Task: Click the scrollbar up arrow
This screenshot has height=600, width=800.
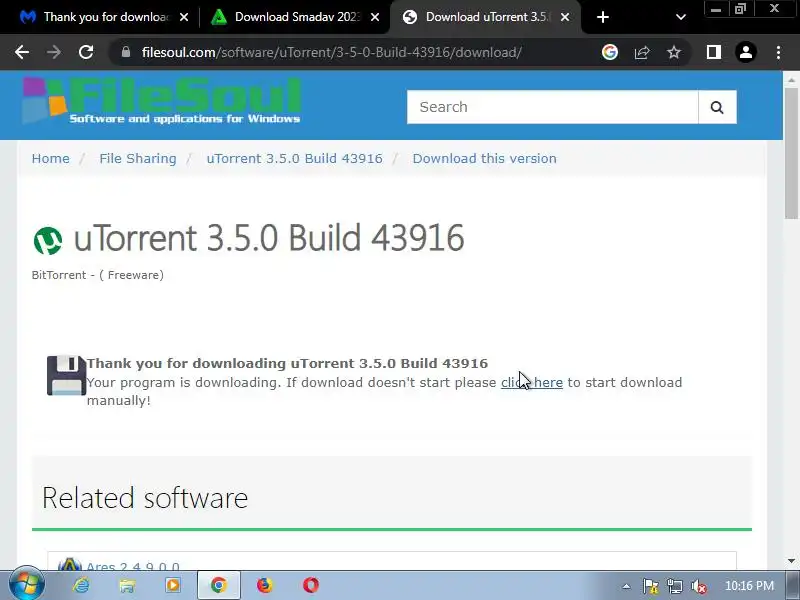Action: 791,80
